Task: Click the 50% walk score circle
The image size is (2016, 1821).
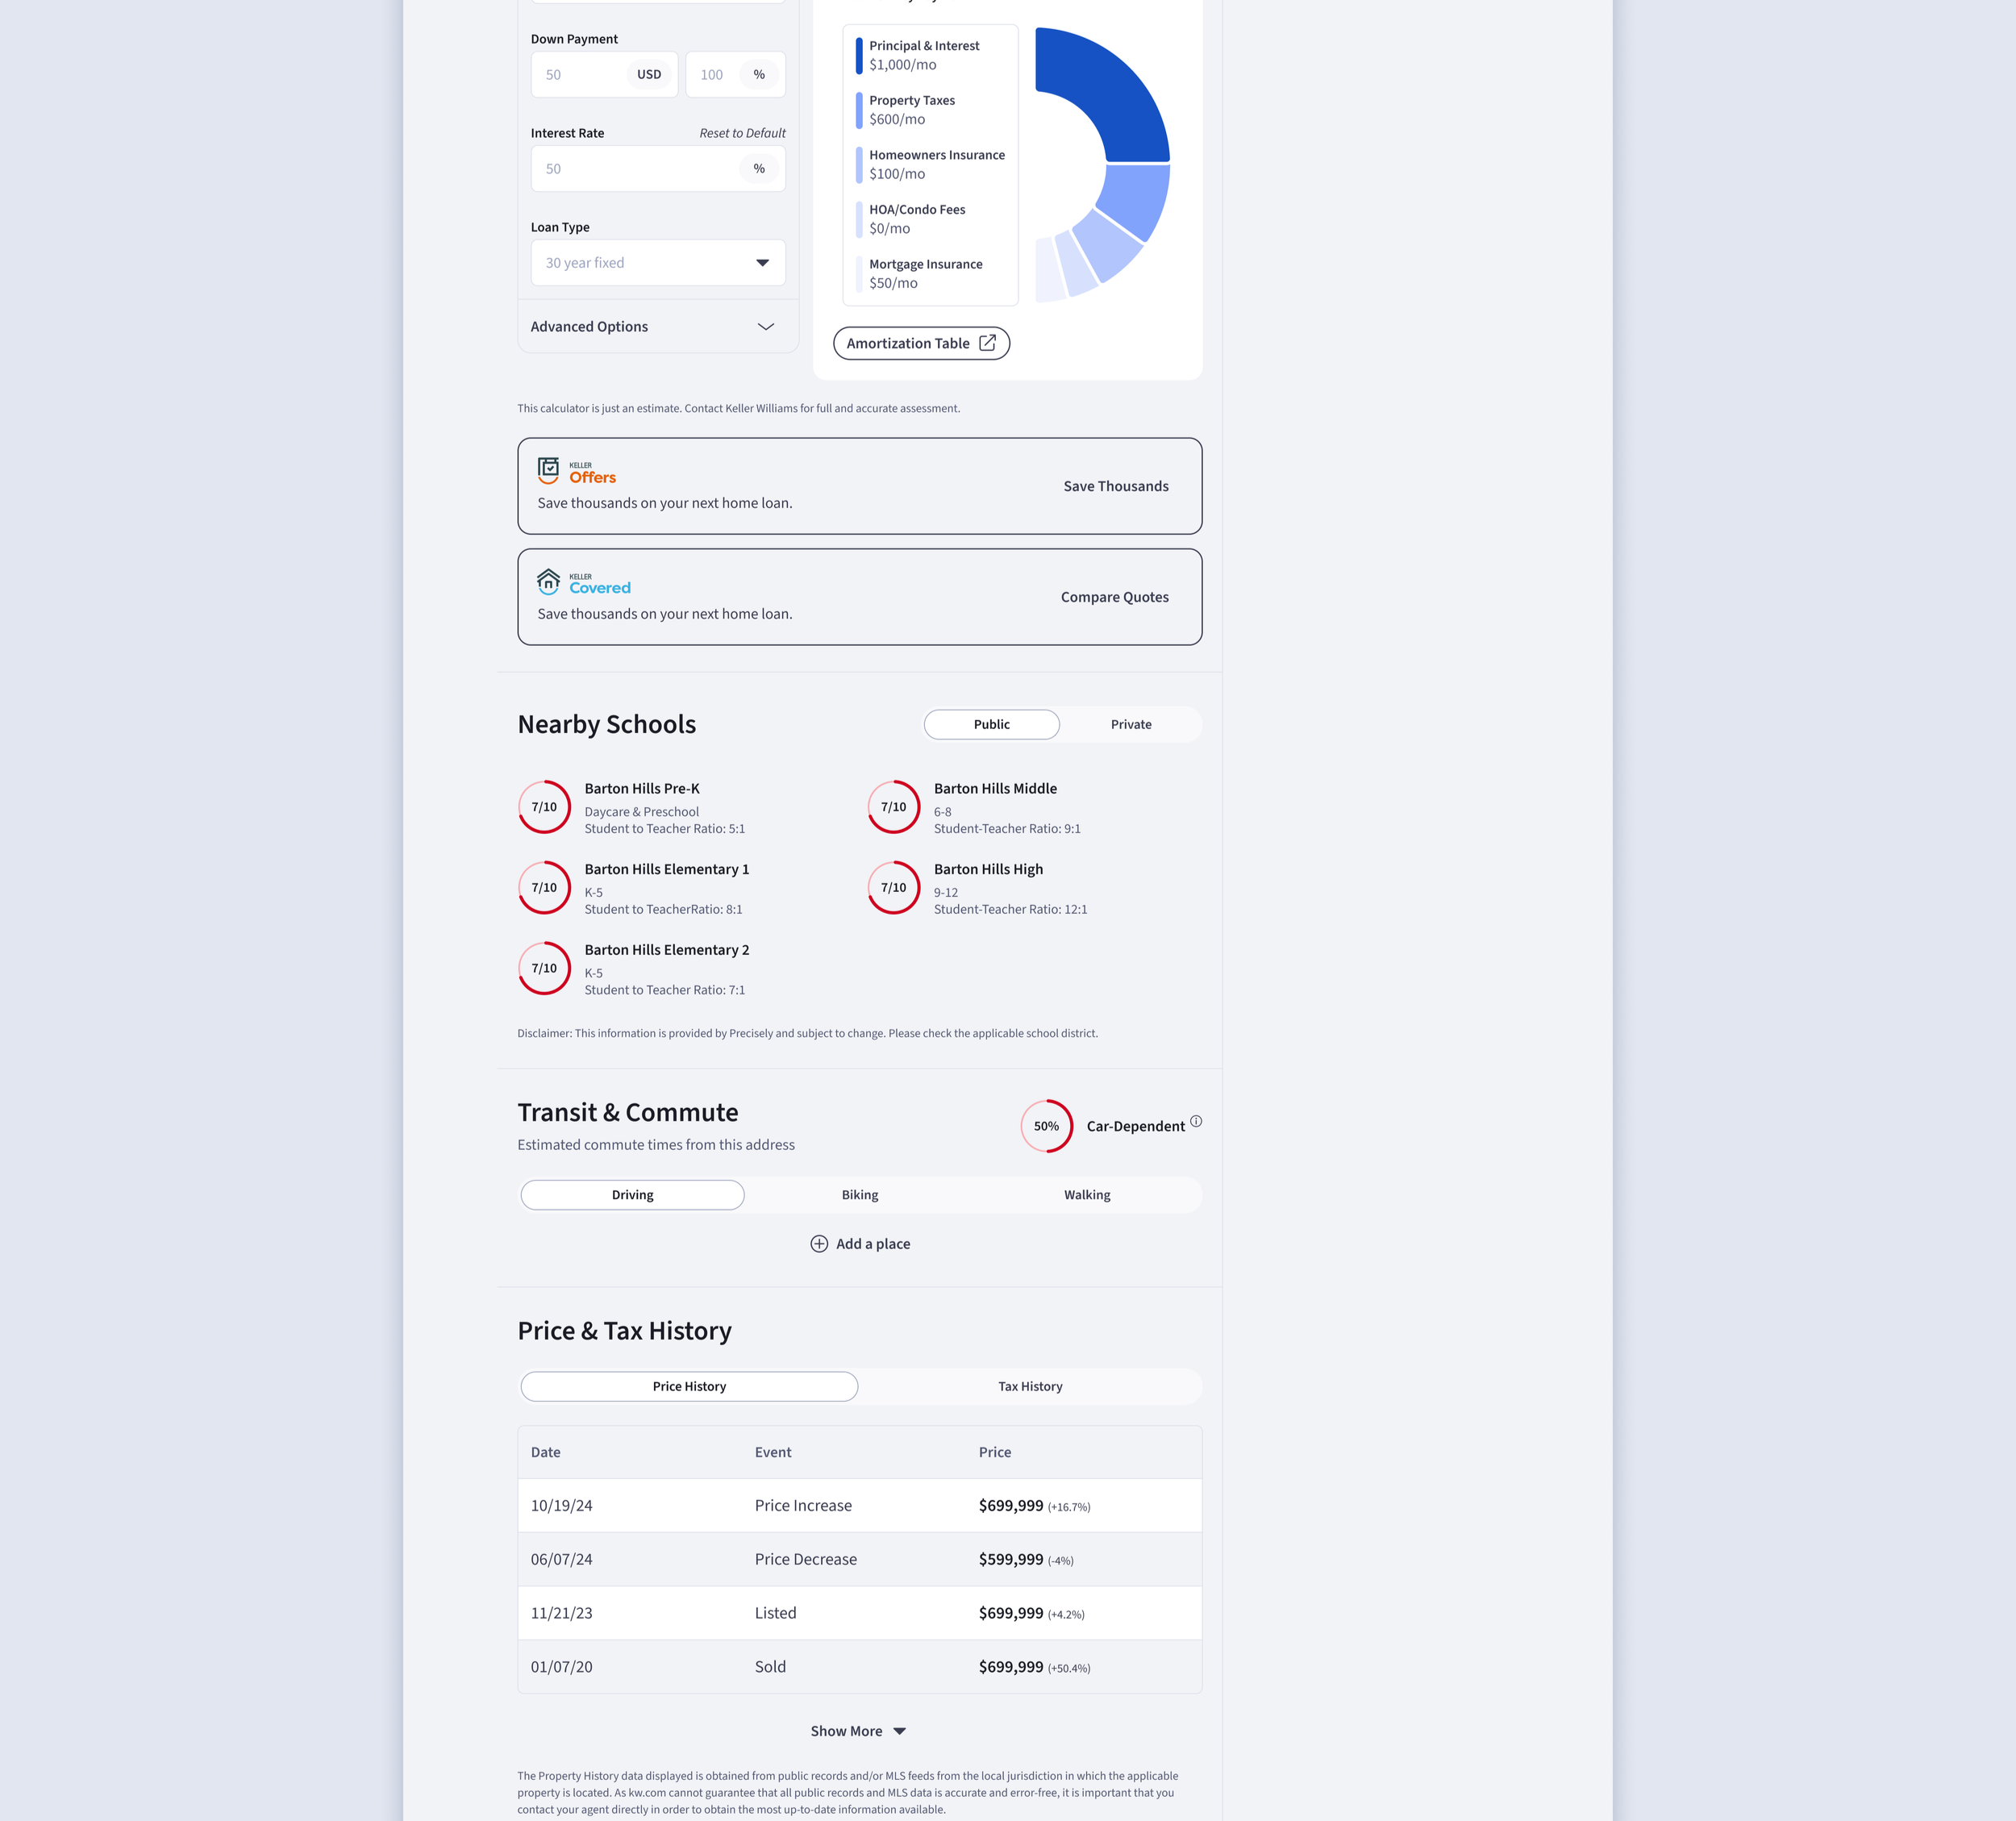Action: point(1046,1126)
